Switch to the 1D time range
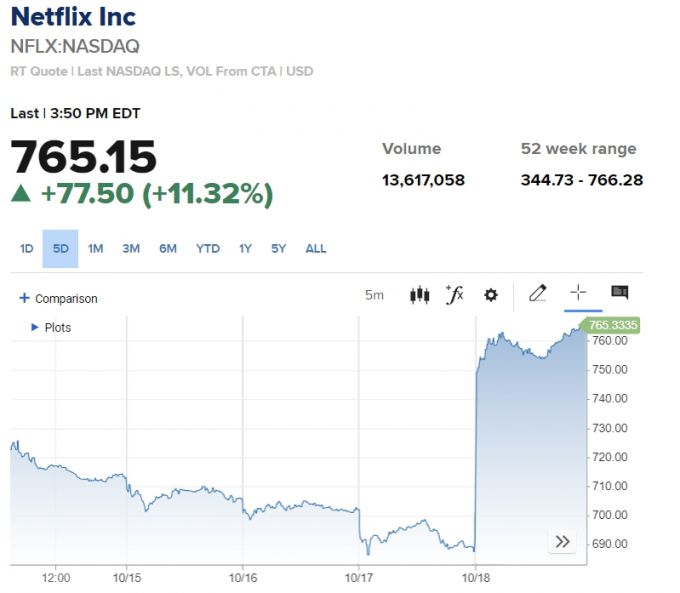This screenshot has width=680, height=593. [27, 249]
